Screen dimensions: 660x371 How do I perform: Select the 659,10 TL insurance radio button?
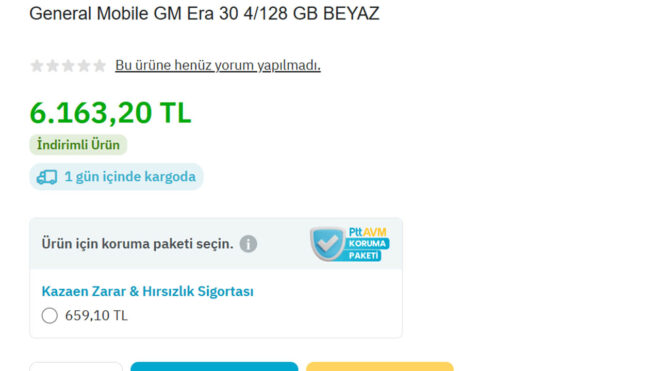coord(50,315)
